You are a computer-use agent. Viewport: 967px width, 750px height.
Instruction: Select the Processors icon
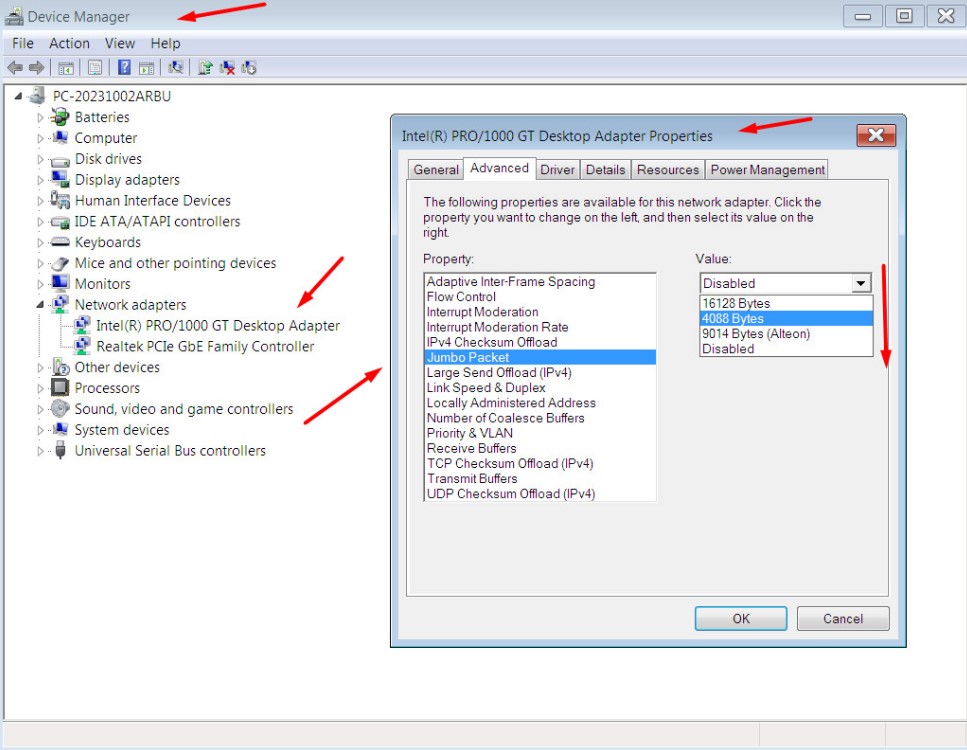(x=60, y=387)
